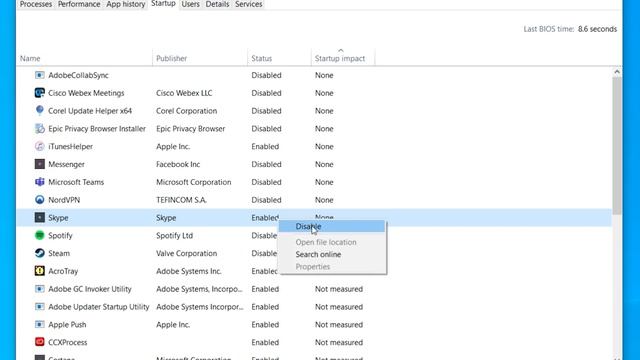Switch to the Services tab
The height and width of the screenshot is (360, 640).
[x=249, y=4]
